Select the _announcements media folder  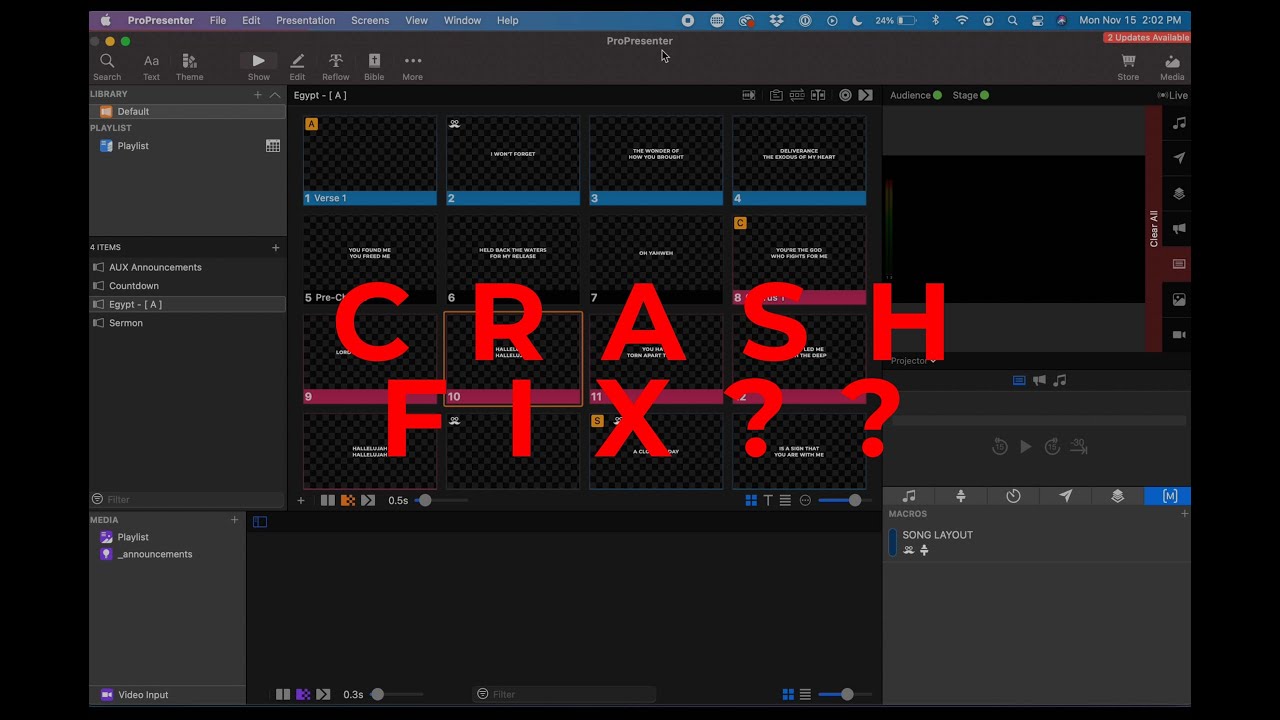(147, 554)
